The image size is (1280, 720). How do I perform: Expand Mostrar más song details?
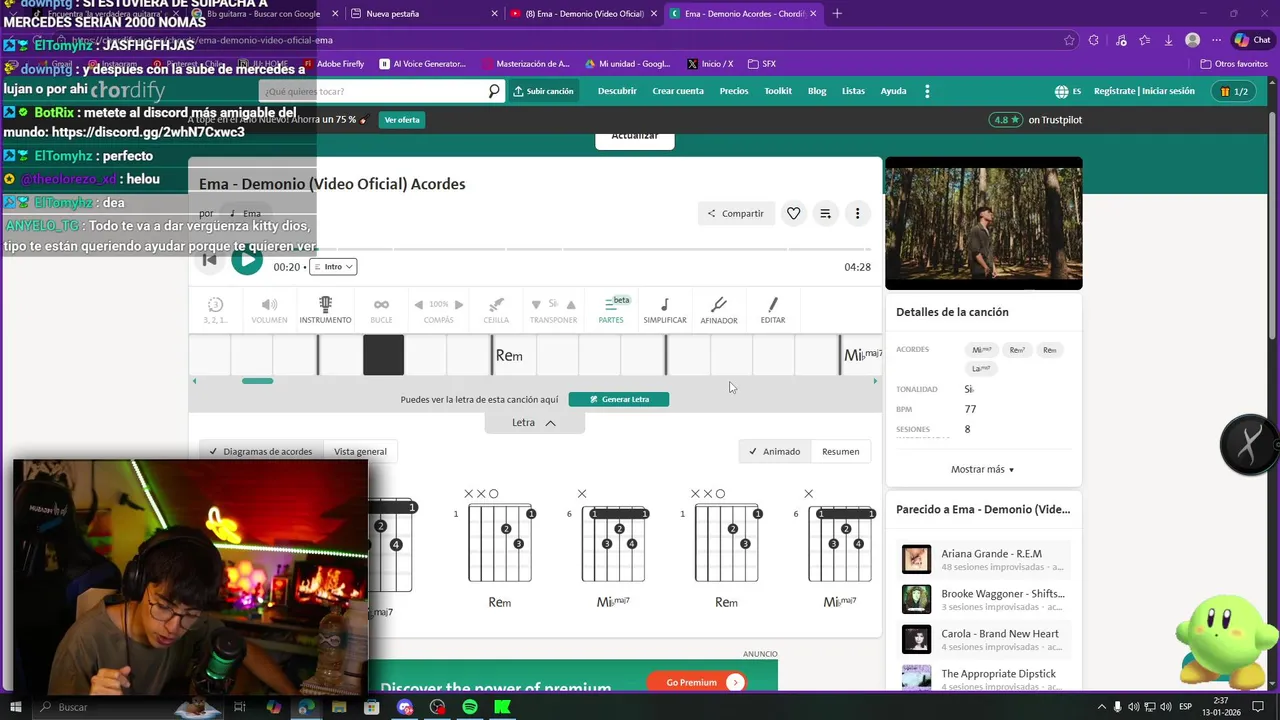point(982,469)
